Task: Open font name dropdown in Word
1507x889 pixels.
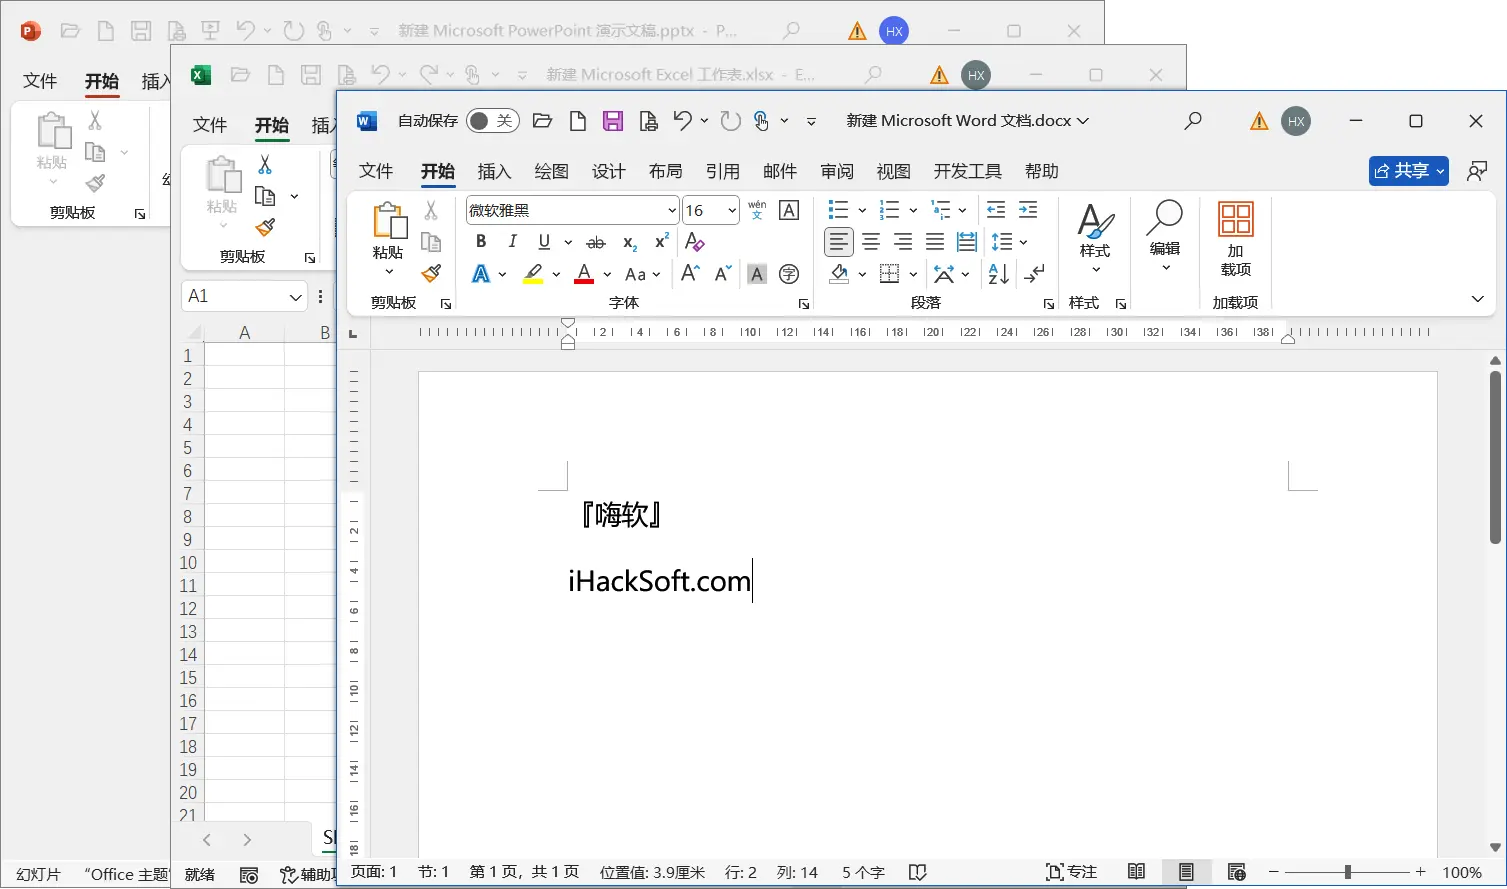Action: [x=672, y=210]
